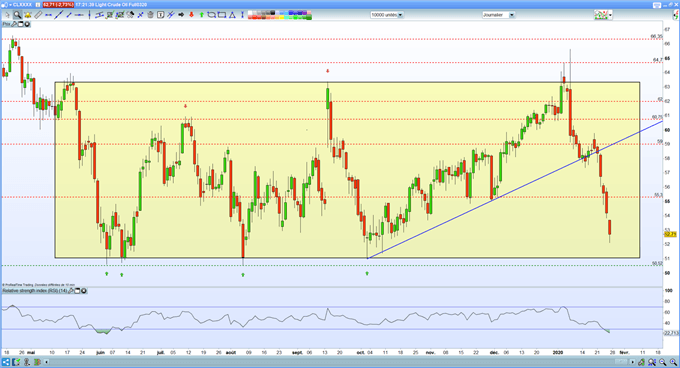Click the Prix panel wrench settings icon
This screenshot has width=680, height=368.
[x=14, y=24]
